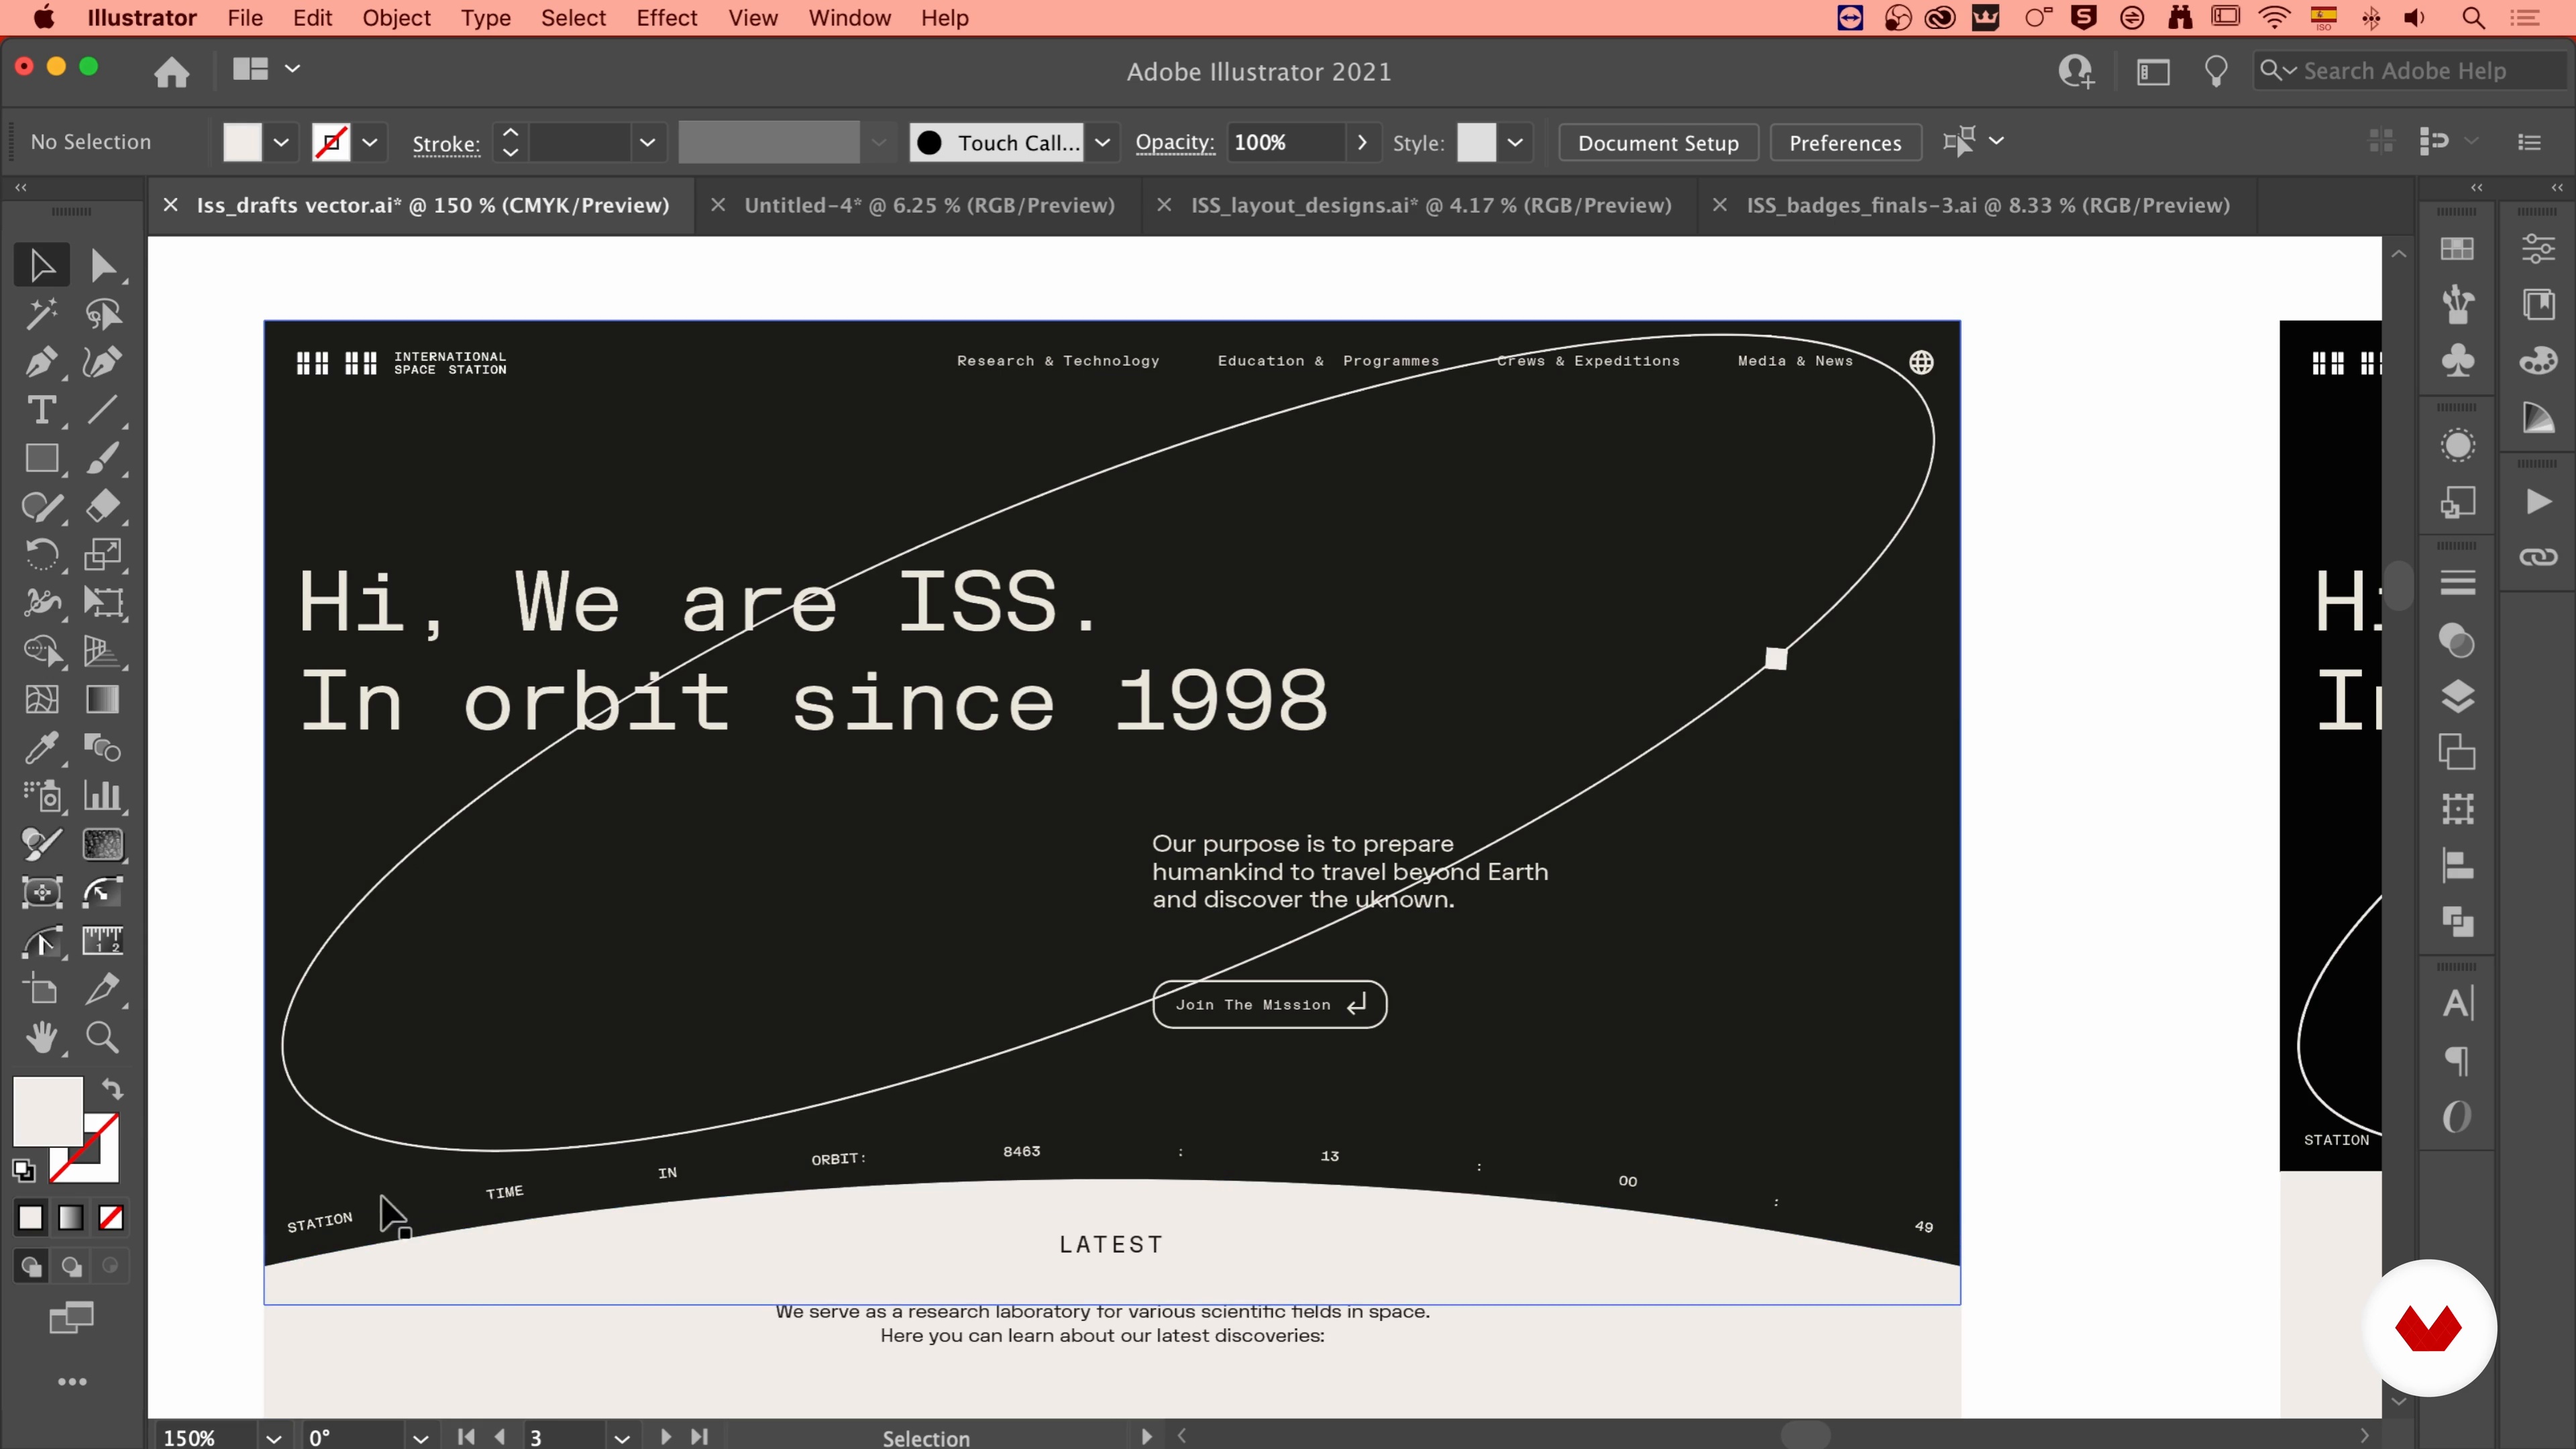Select the Lasso tool
2576x1449 pixels.
[x=103, y=314]
